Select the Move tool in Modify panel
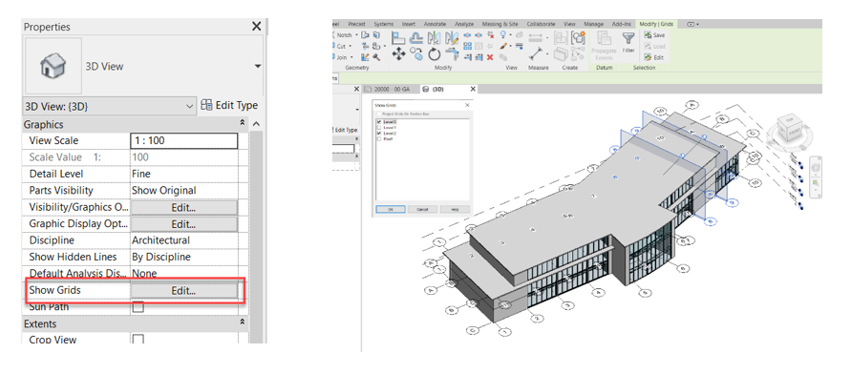This screenshot has width=850, height=374. point(398,54)
